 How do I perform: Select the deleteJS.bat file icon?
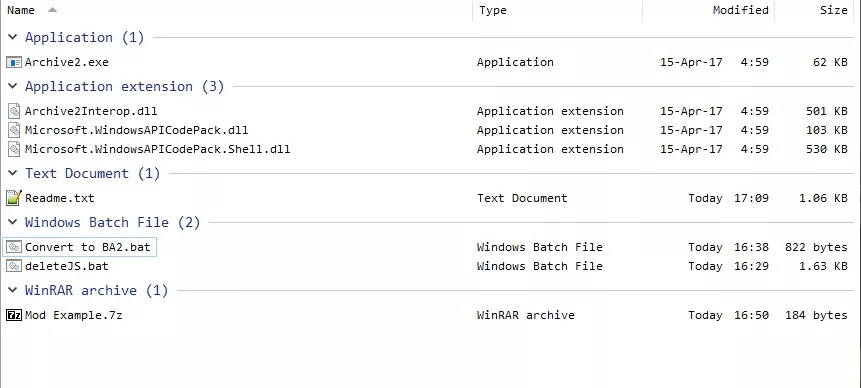[14, 266]
